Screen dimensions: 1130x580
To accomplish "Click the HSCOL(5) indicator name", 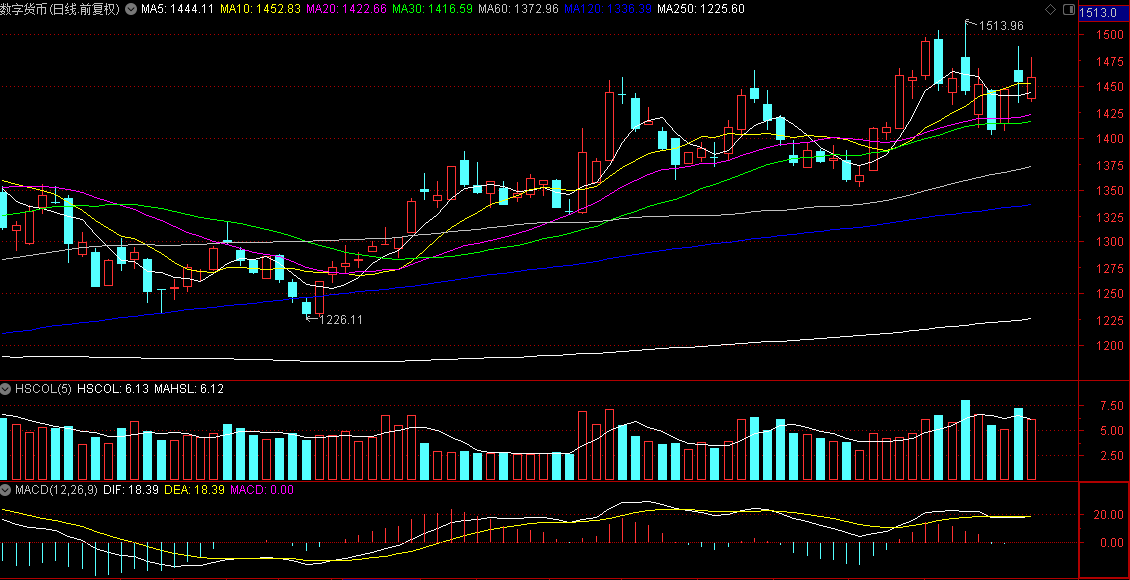I will (43, 389).
